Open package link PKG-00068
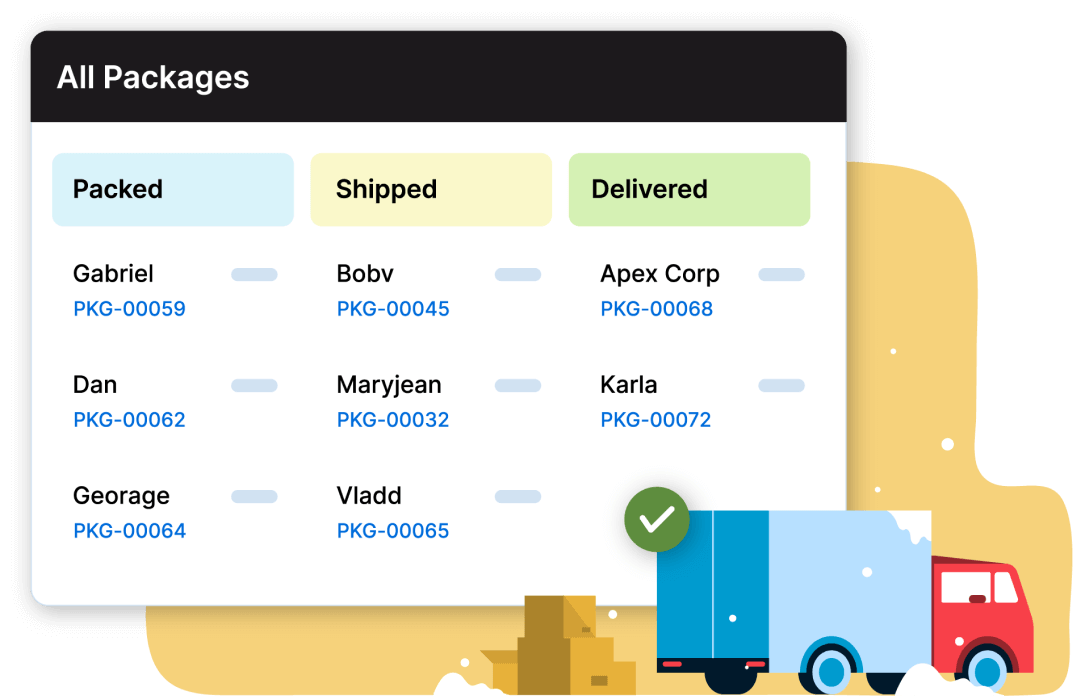1073x696 pixels. [656, 309]
